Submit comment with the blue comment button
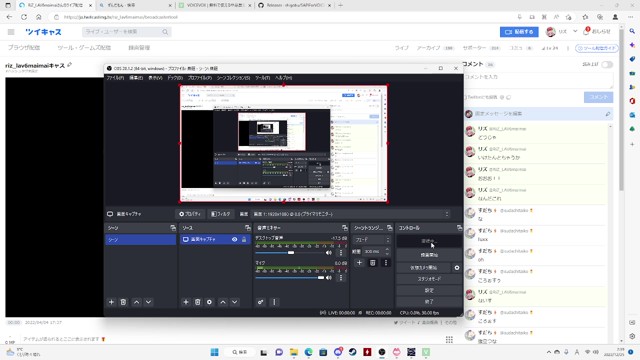Viewport: 640px width, 360px height. click(598, 97)
